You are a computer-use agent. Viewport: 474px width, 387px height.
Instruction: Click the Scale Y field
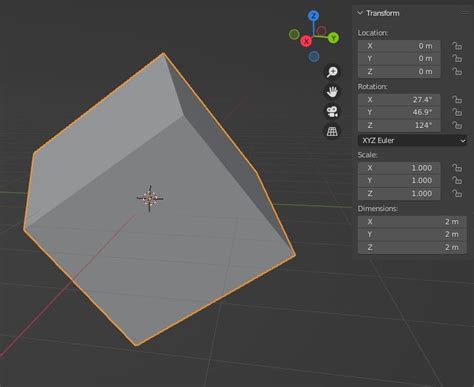pyautogui.click(x=399, y=180)
